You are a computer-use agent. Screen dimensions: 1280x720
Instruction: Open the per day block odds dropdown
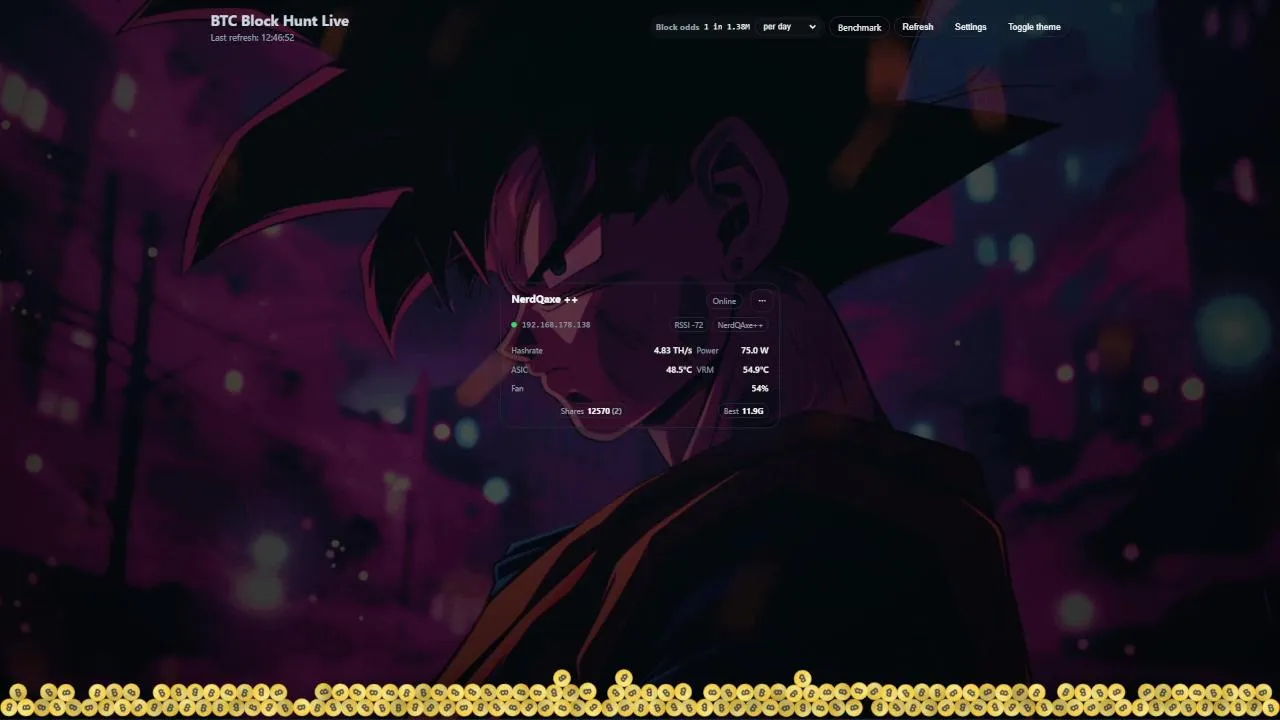point(789,27)
